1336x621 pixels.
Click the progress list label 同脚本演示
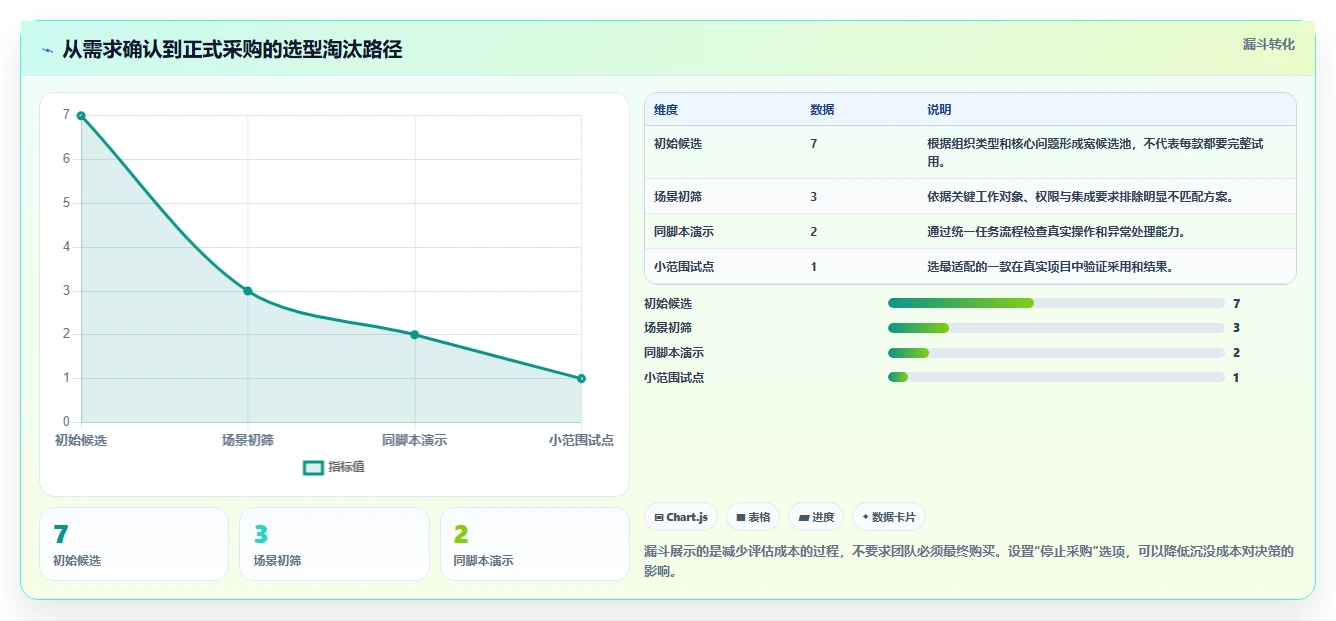pyautogui.click(x=674, y=353)
